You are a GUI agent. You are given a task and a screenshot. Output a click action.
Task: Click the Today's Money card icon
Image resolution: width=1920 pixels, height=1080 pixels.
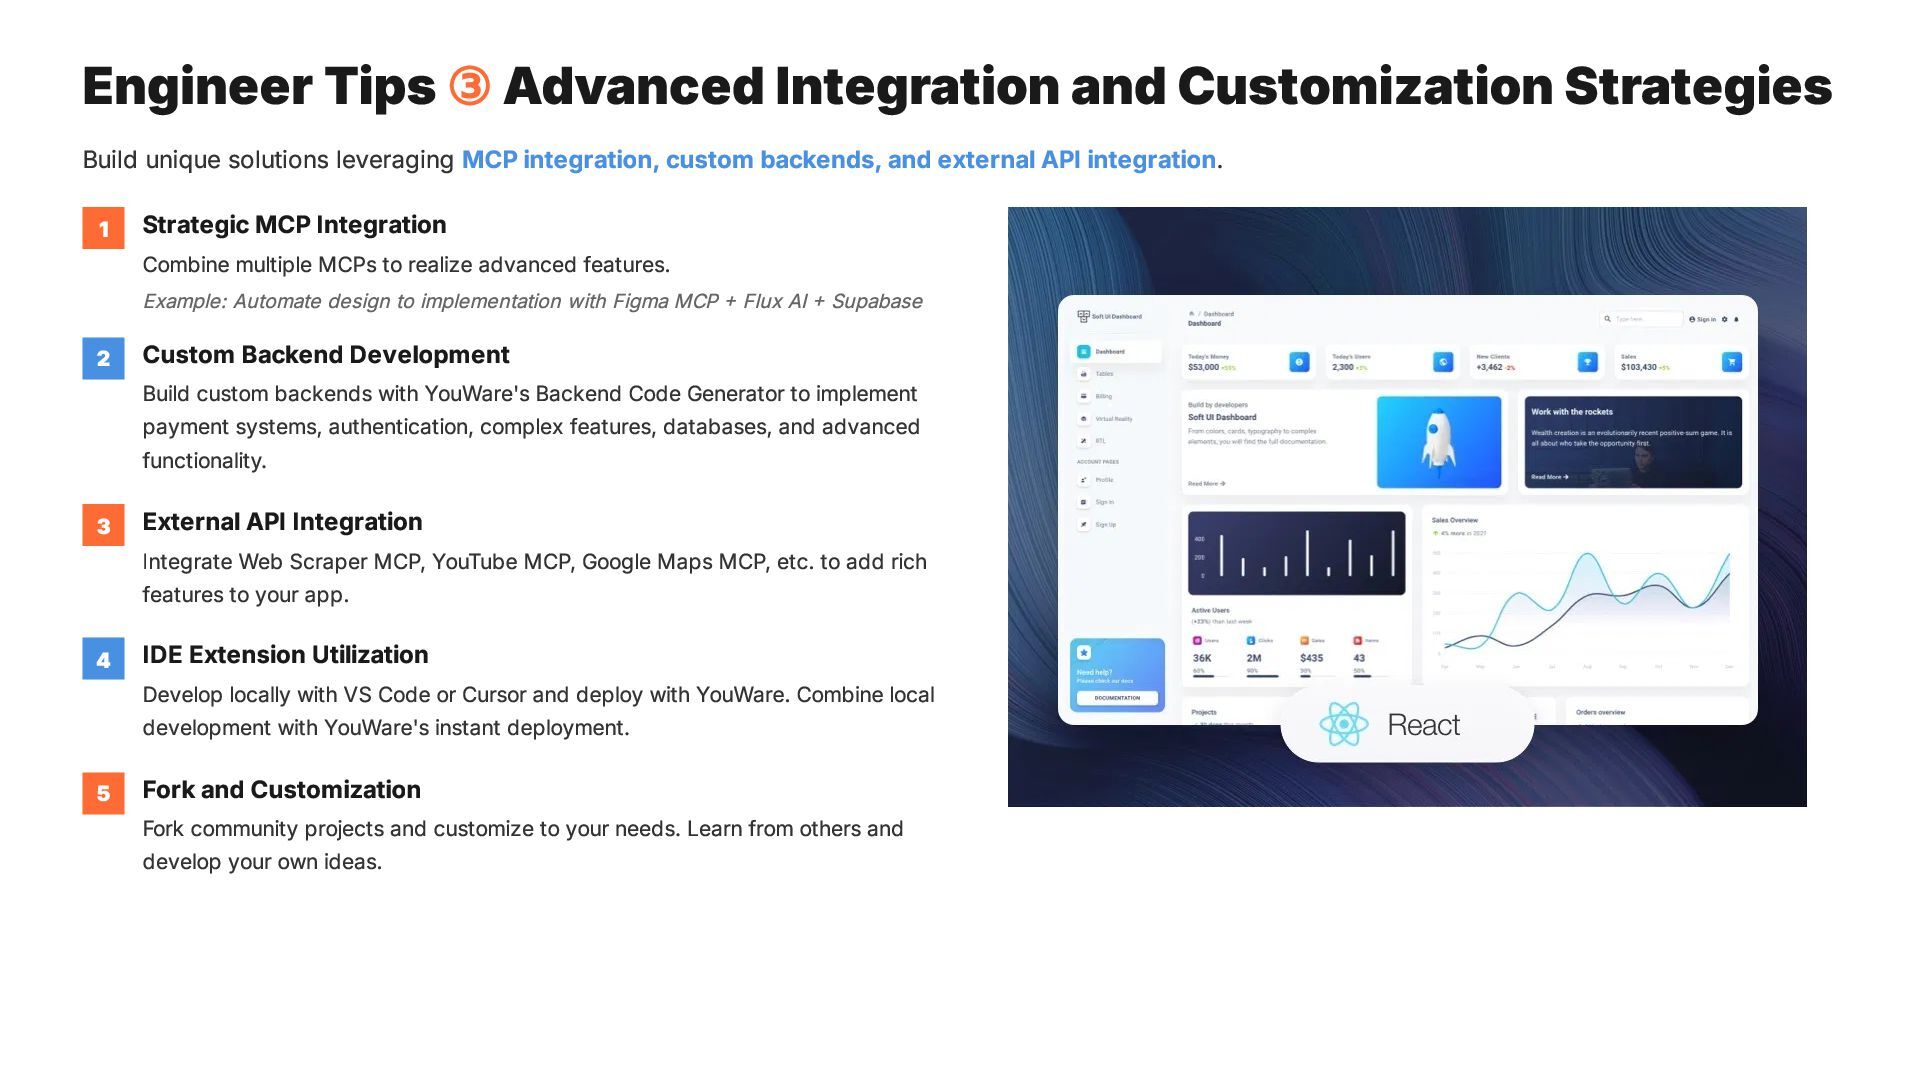tap(1299, 362)
